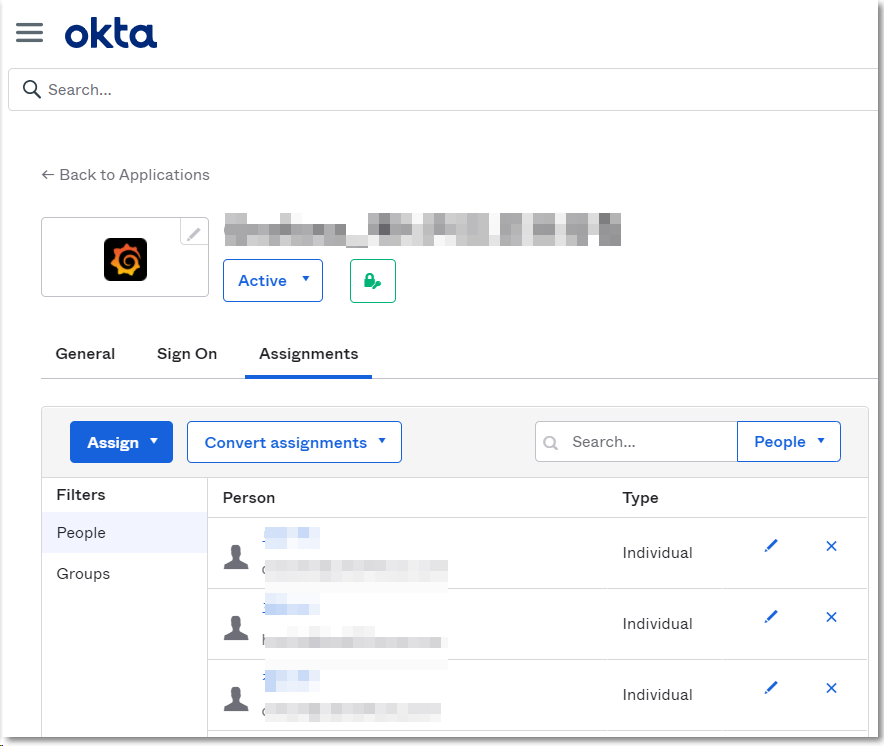Click the first person's avatar icon

pyautogui.click(x=236, y=557)
